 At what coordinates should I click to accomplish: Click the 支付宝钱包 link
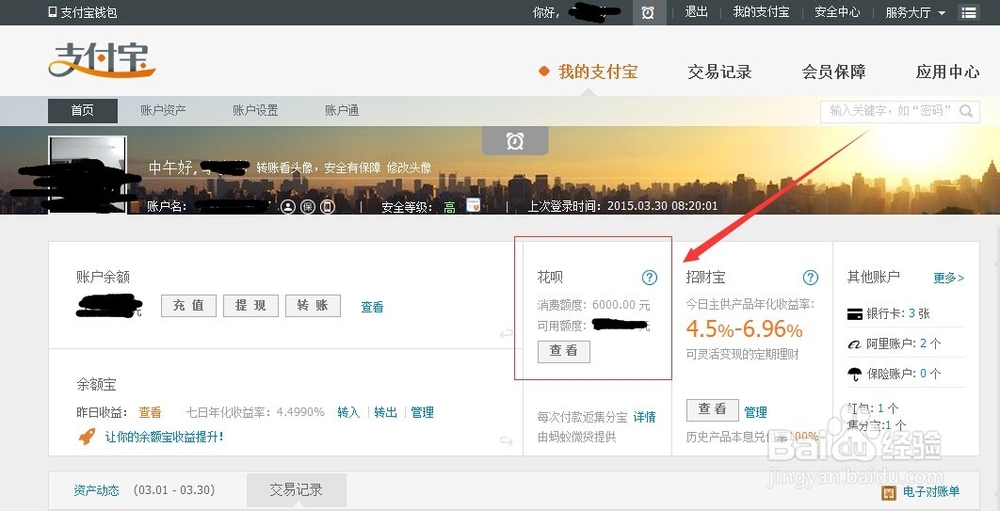(x=89, y=12)
